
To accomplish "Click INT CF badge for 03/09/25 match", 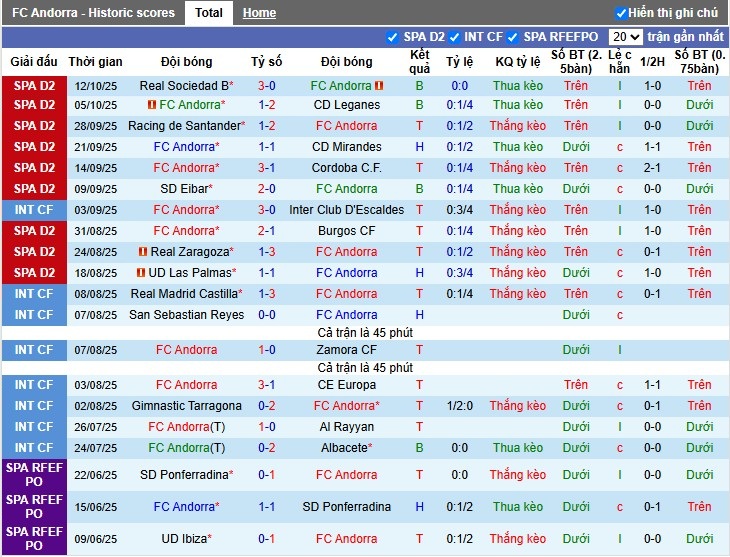I will coord(34,210).
